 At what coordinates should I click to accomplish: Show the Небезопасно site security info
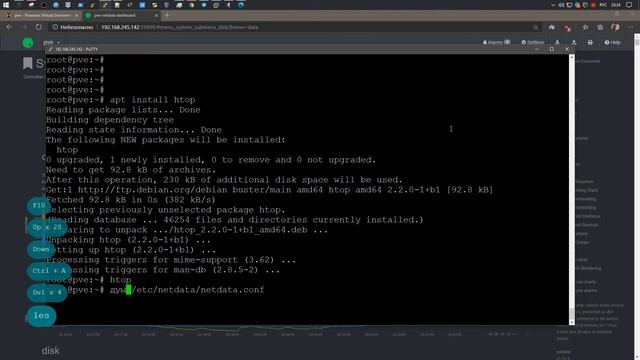tap(73, 27)
